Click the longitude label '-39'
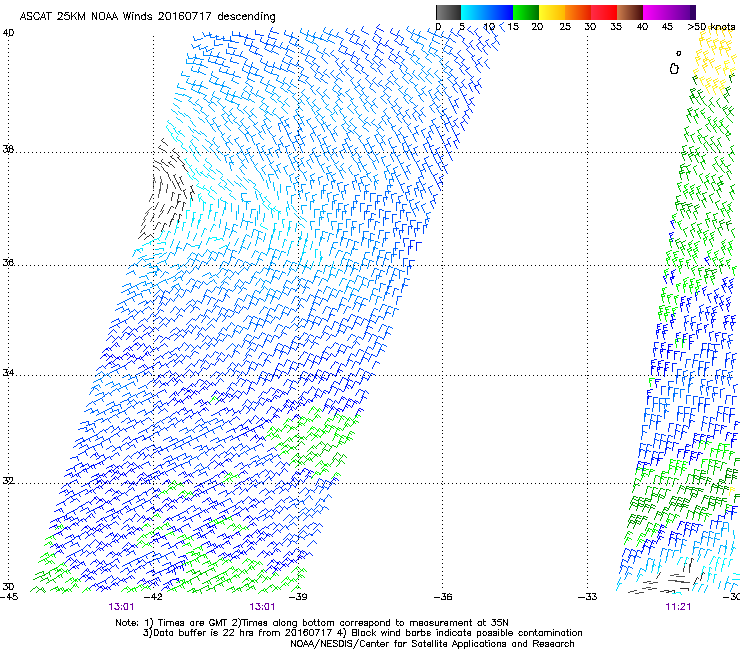This screenshot has height=650, width=740. (298, 597)
